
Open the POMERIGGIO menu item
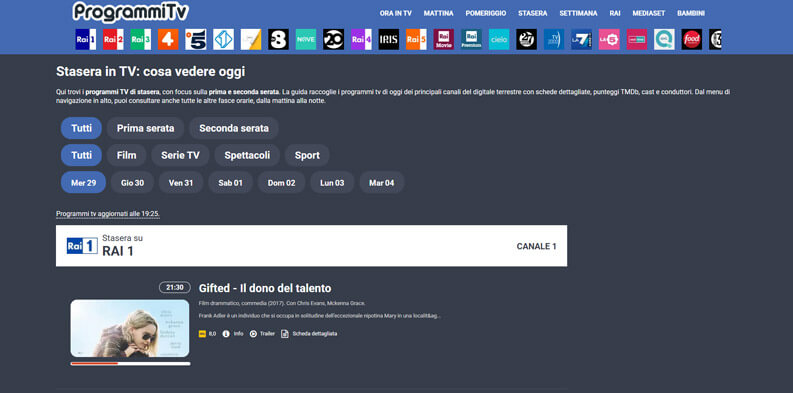point(486,14)
